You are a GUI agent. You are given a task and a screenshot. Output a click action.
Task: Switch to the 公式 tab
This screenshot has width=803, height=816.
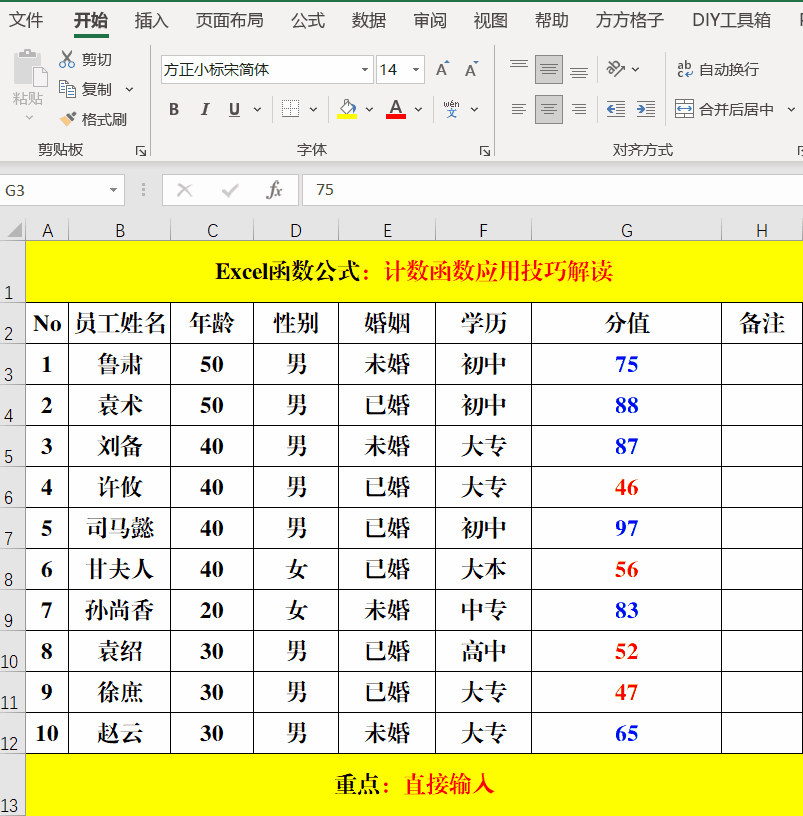point(308,20)
